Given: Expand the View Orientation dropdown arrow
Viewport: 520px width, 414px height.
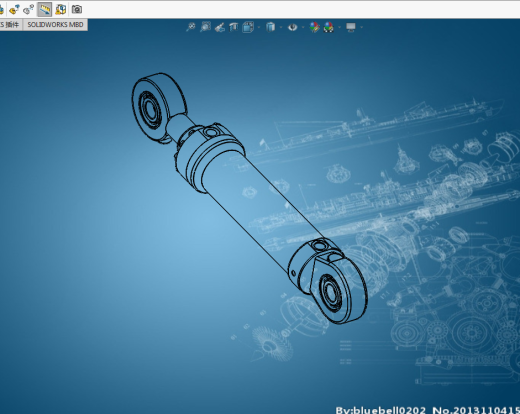Looking at the screenshot, I should [x=259, y=27].
